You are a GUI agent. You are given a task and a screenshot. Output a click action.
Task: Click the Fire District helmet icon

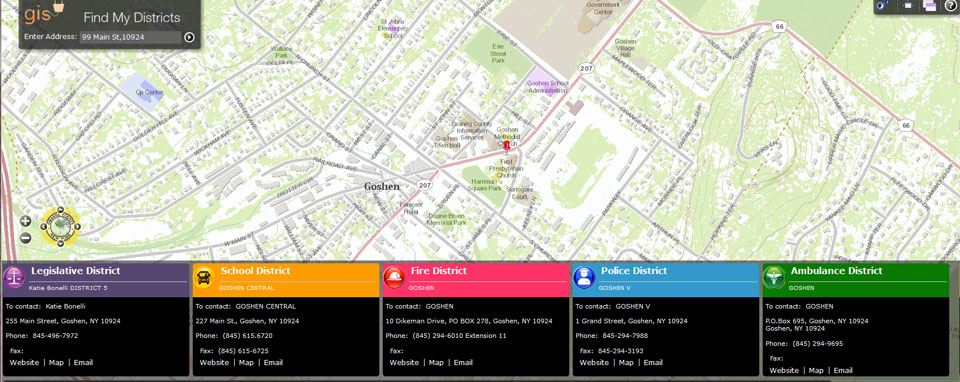point(394,278)
